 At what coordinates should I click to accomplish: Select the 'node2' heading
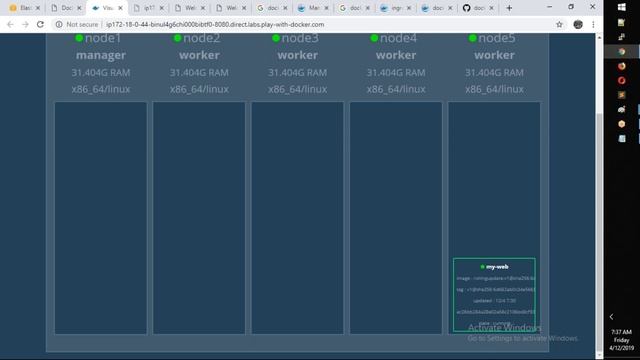point(202,38)
